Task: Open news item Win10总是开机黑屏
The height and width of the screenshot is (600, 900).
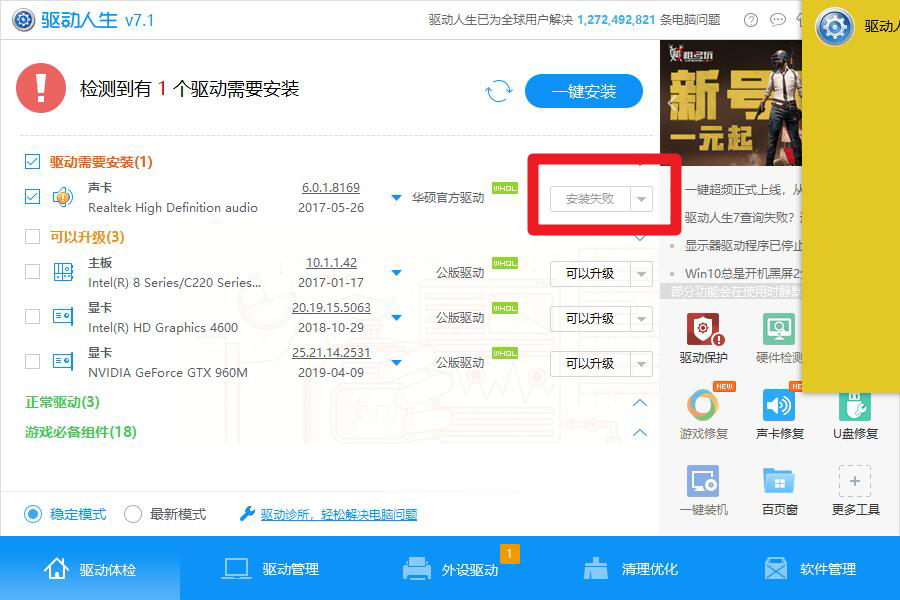Action: click(743, 273)
